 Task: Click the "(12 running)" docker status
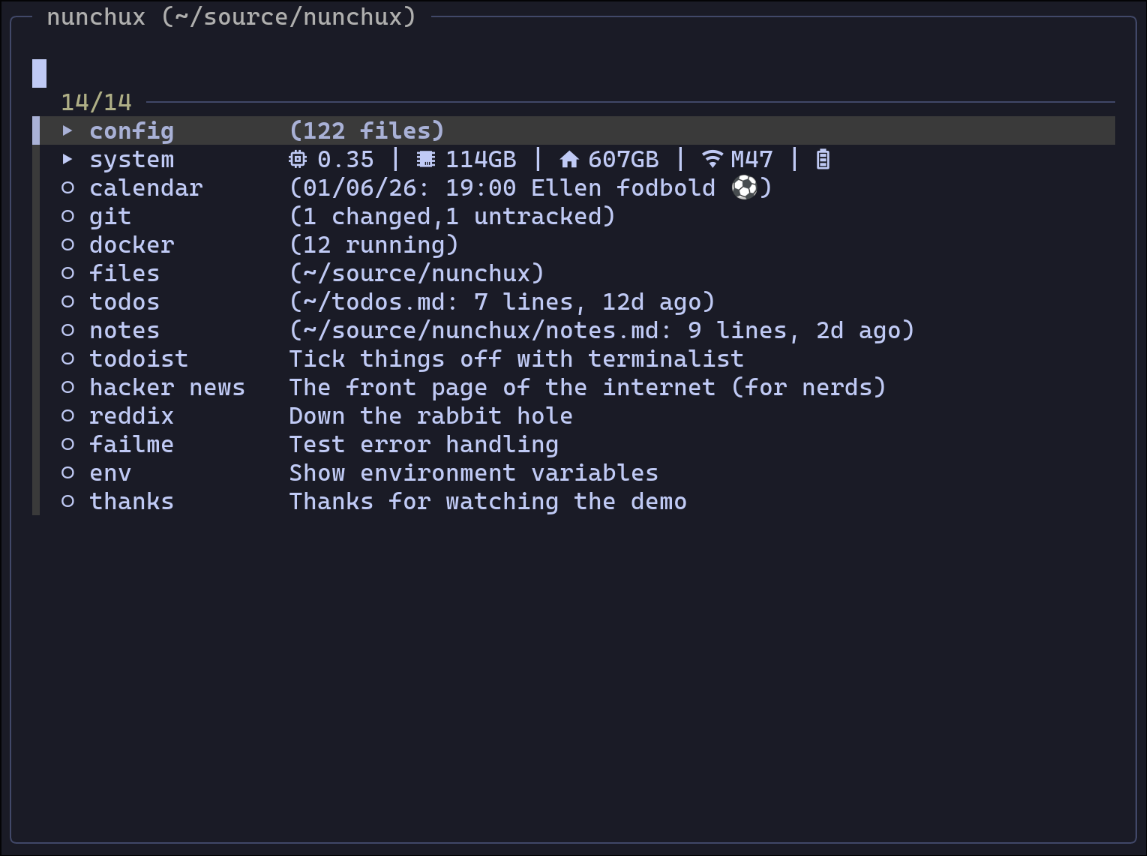(x=374, y=245)
